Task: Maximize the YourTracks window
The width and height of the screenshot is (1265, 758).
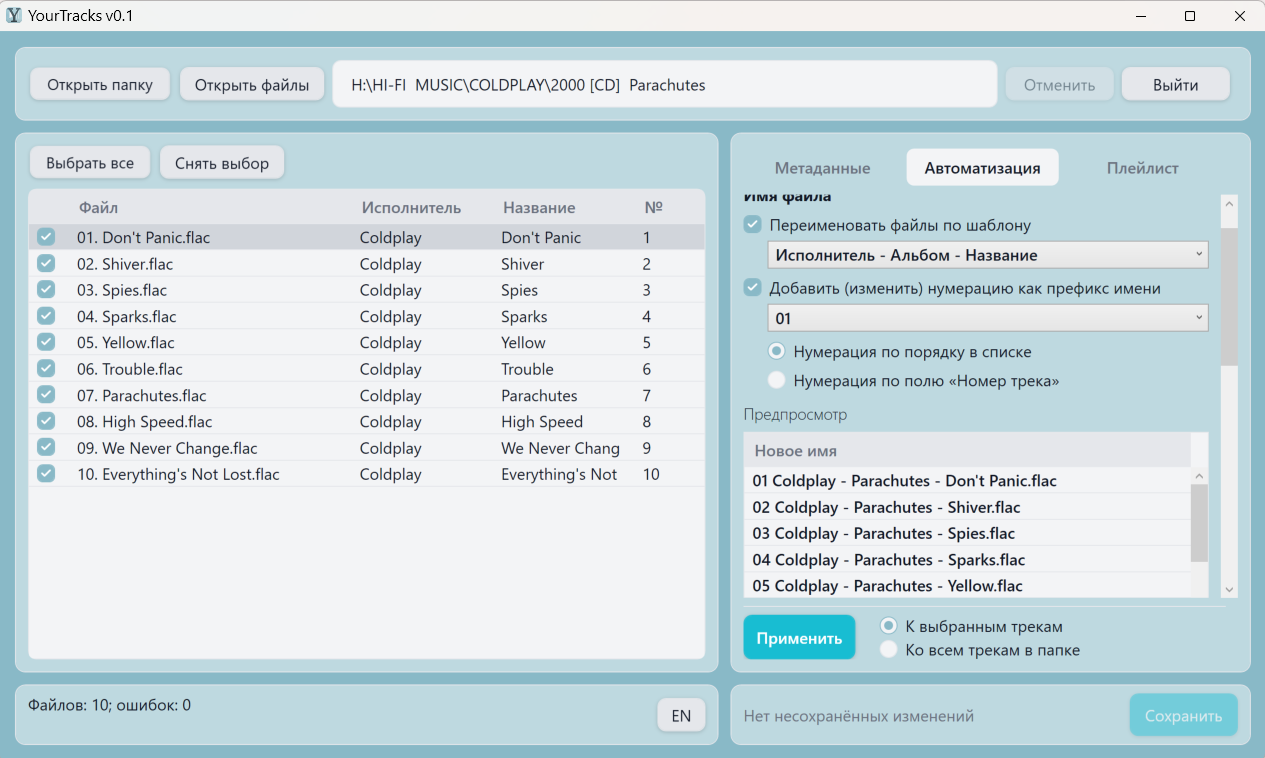Action: (1190, 15)
